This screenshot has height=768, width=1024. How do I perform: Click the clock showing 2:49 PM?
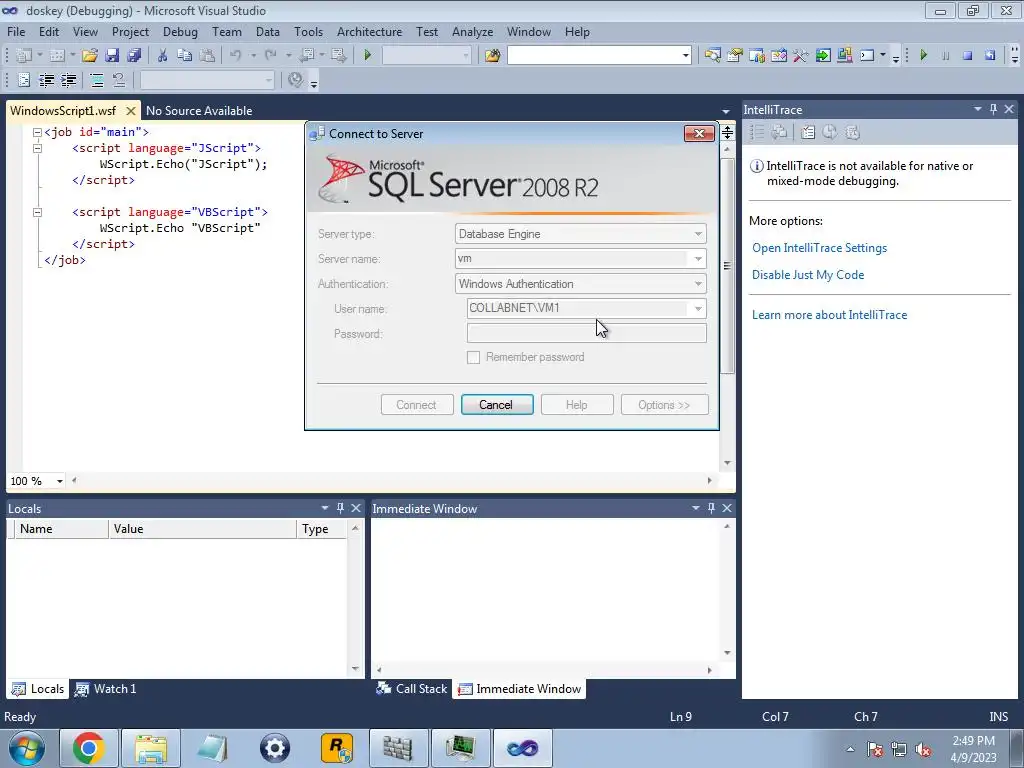point(973,741)
